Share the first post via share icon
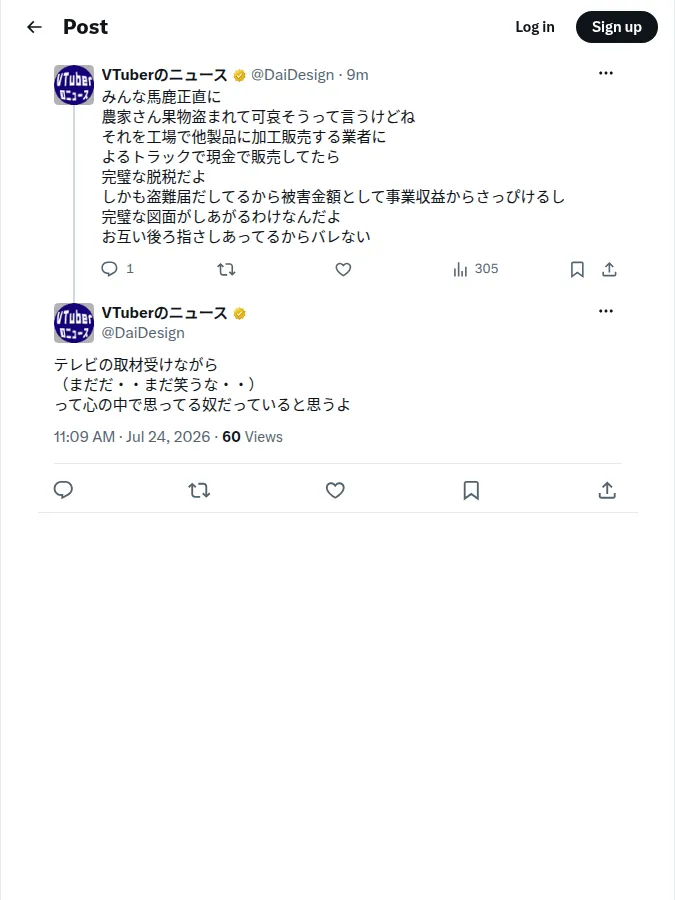The height and width of the screenshot is (900, 675). [609, 269]
